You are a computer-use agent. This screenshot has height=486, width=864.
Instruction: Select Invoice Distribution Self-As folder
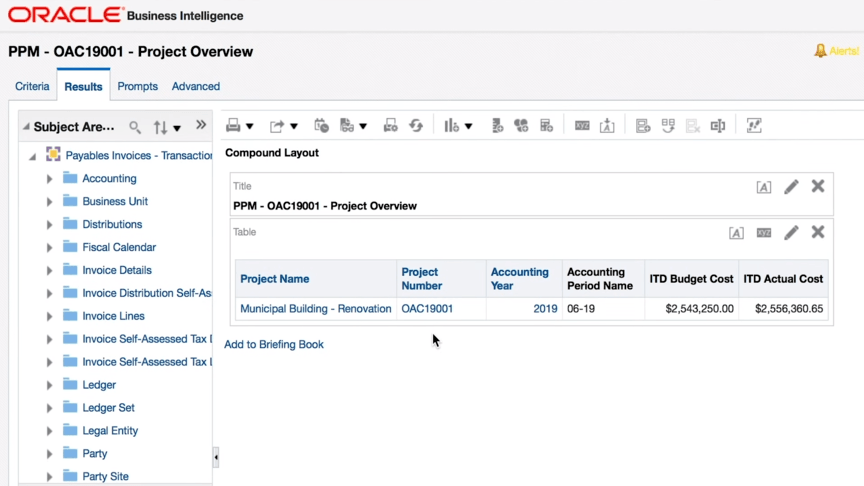pos(147,293)
